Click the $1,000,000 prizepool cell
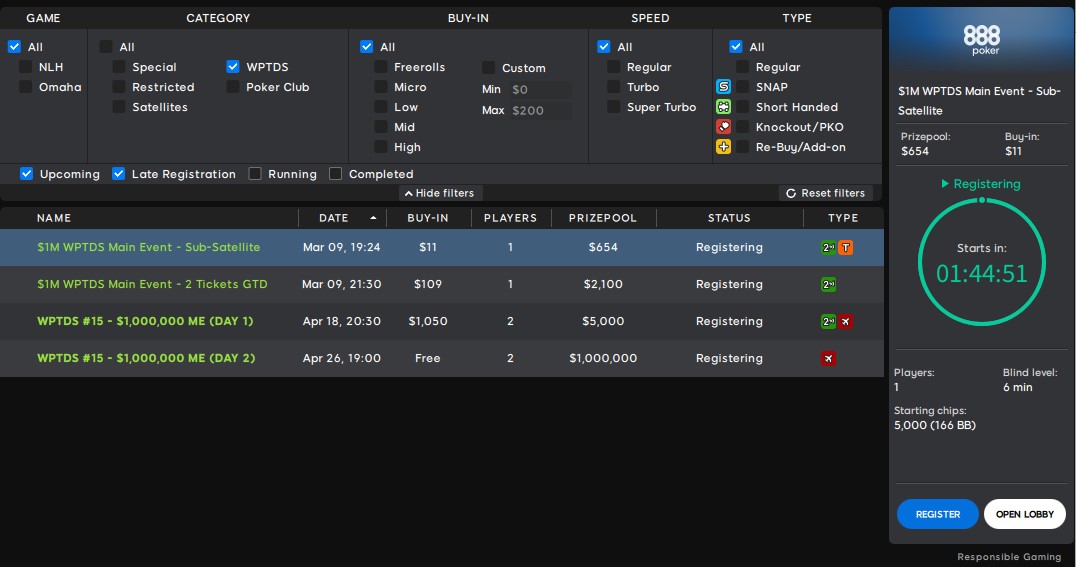1076x567 pixels. point(603,358)
